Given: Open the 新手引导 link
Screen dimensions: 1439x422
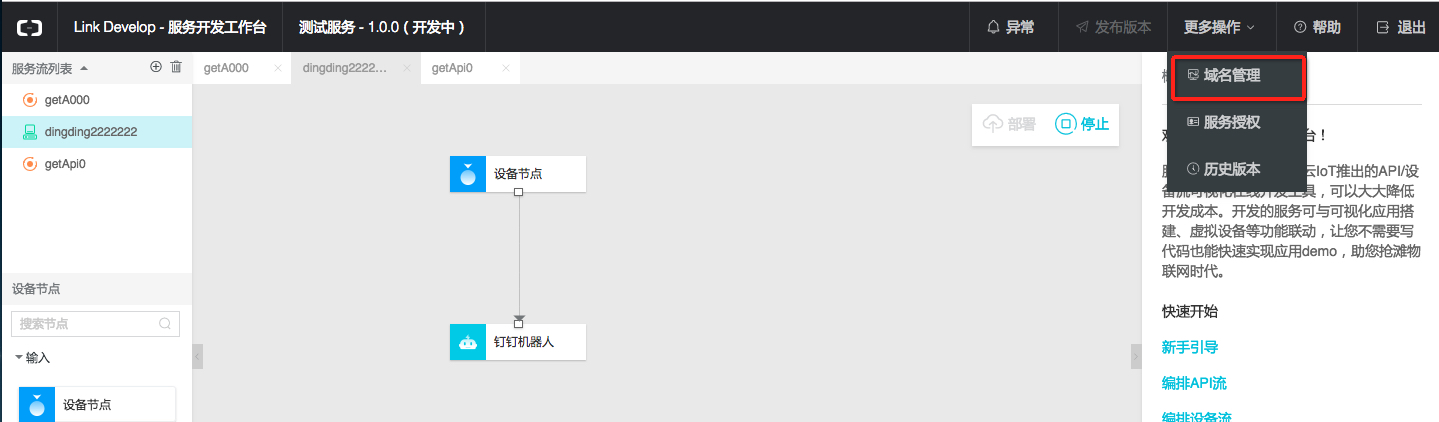Looking at the screenshot, I should tap(1190, 347).
